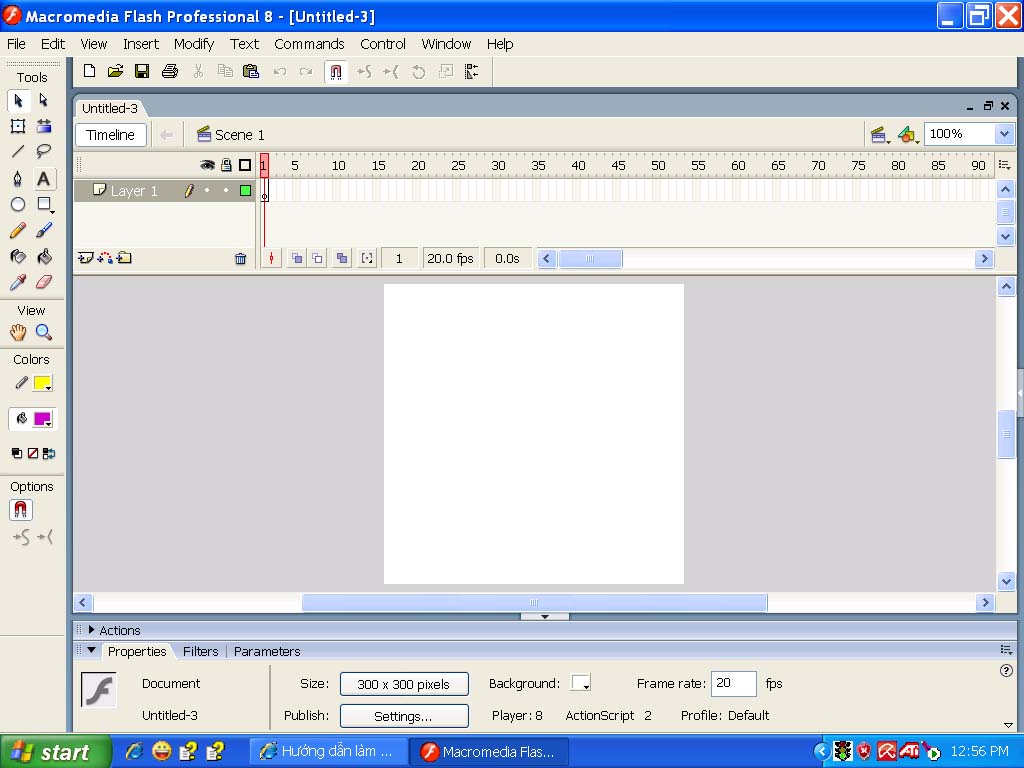Toggle Snap to Objects in main toolbar
Viewport: 1024px width, 768px height.
pyautogui.click(x=336, y=71)
